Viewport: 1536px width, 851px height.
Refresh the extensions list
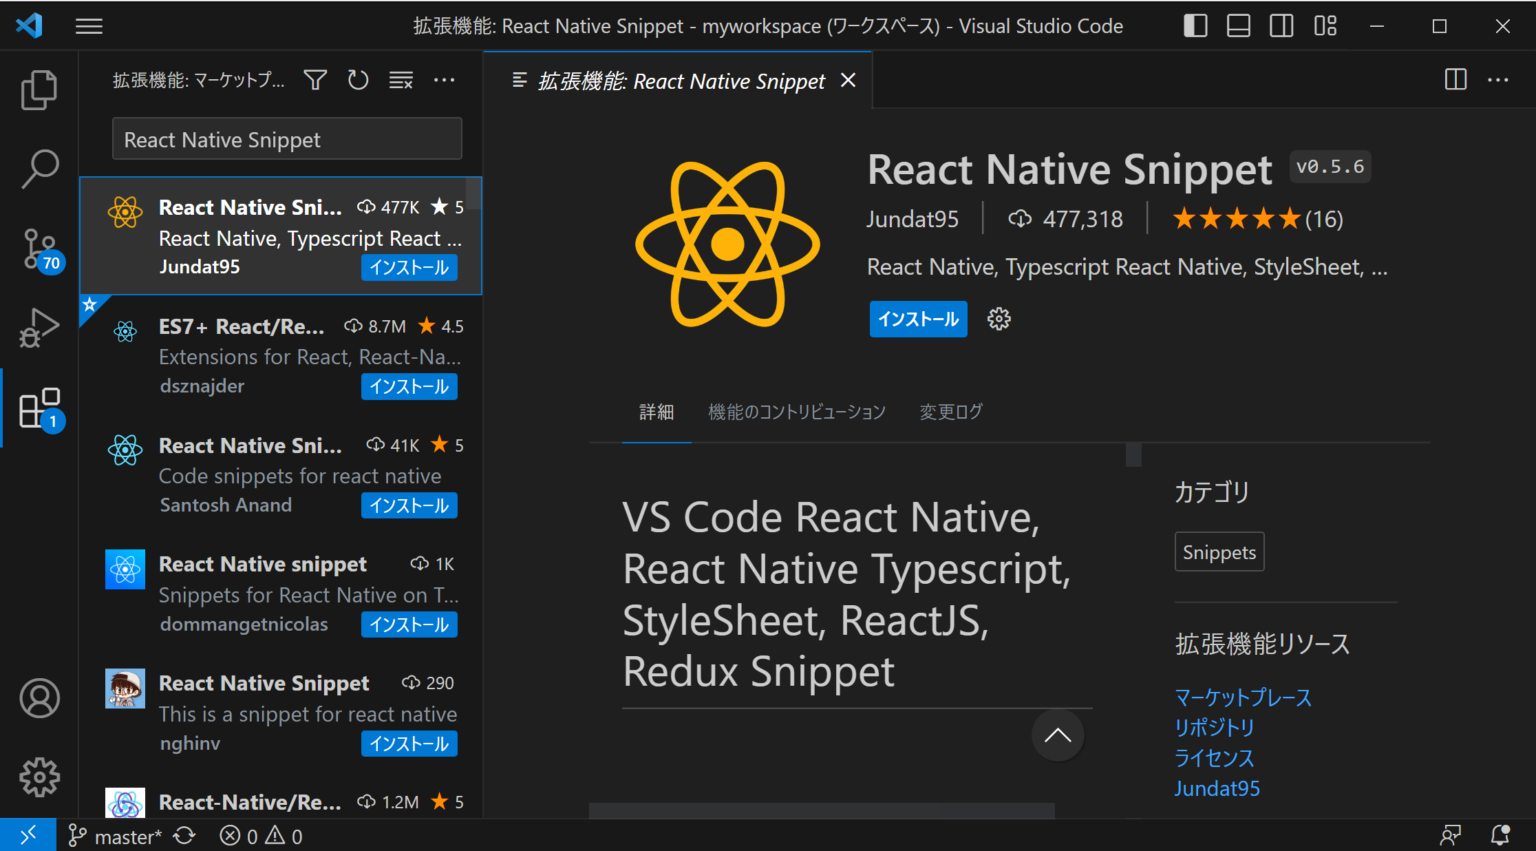[x=358, y=79]
